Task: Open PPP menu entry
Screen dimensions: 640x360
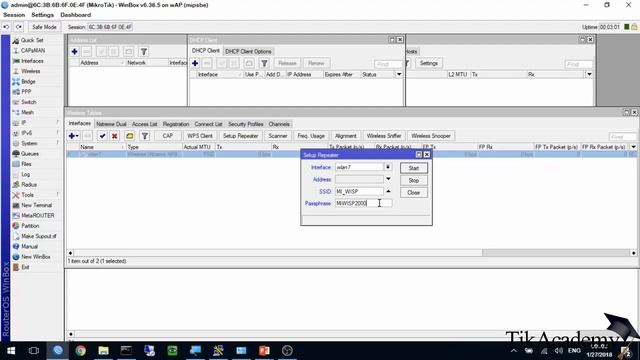Action: tap(26, 92)
